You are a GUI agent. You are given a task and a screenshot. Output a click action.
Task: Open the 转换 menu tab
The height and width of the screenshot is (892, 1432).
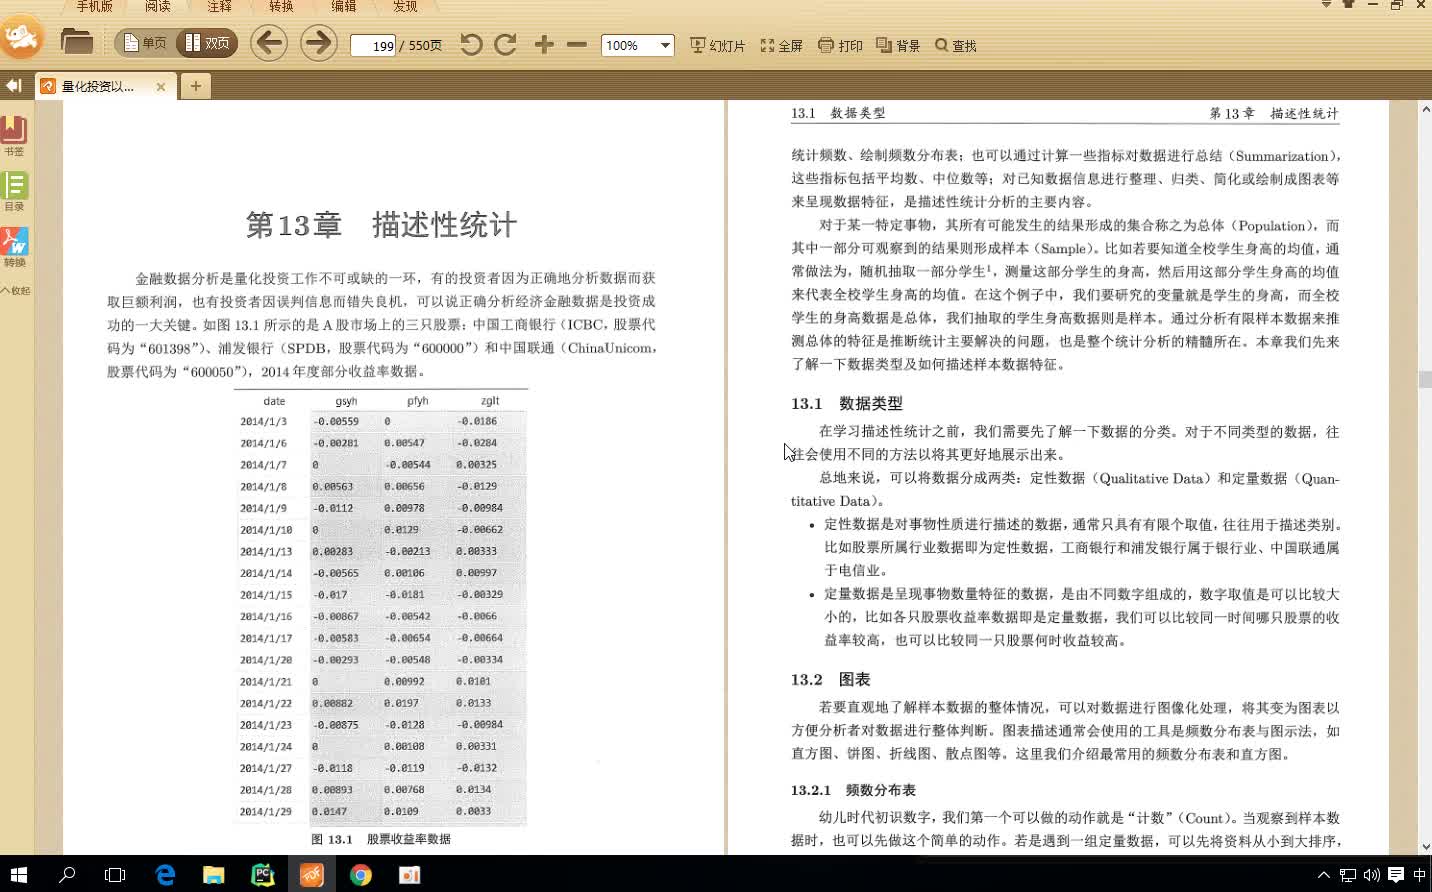pos(281,6)
